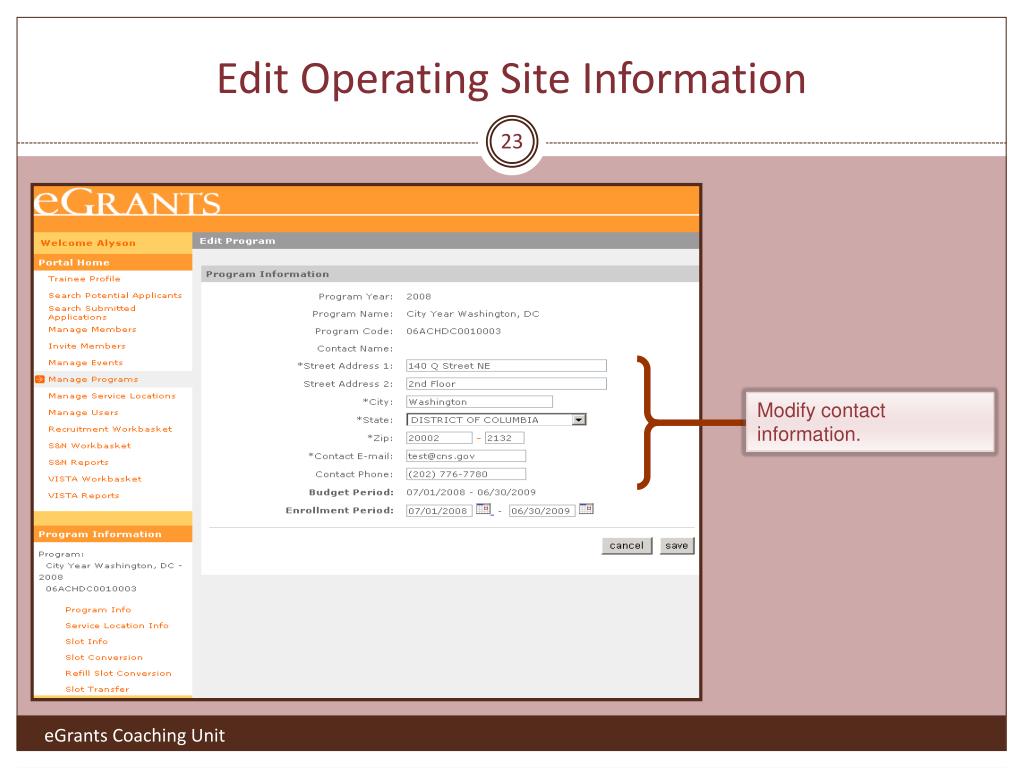Open the Slot Transfer link

97,689
